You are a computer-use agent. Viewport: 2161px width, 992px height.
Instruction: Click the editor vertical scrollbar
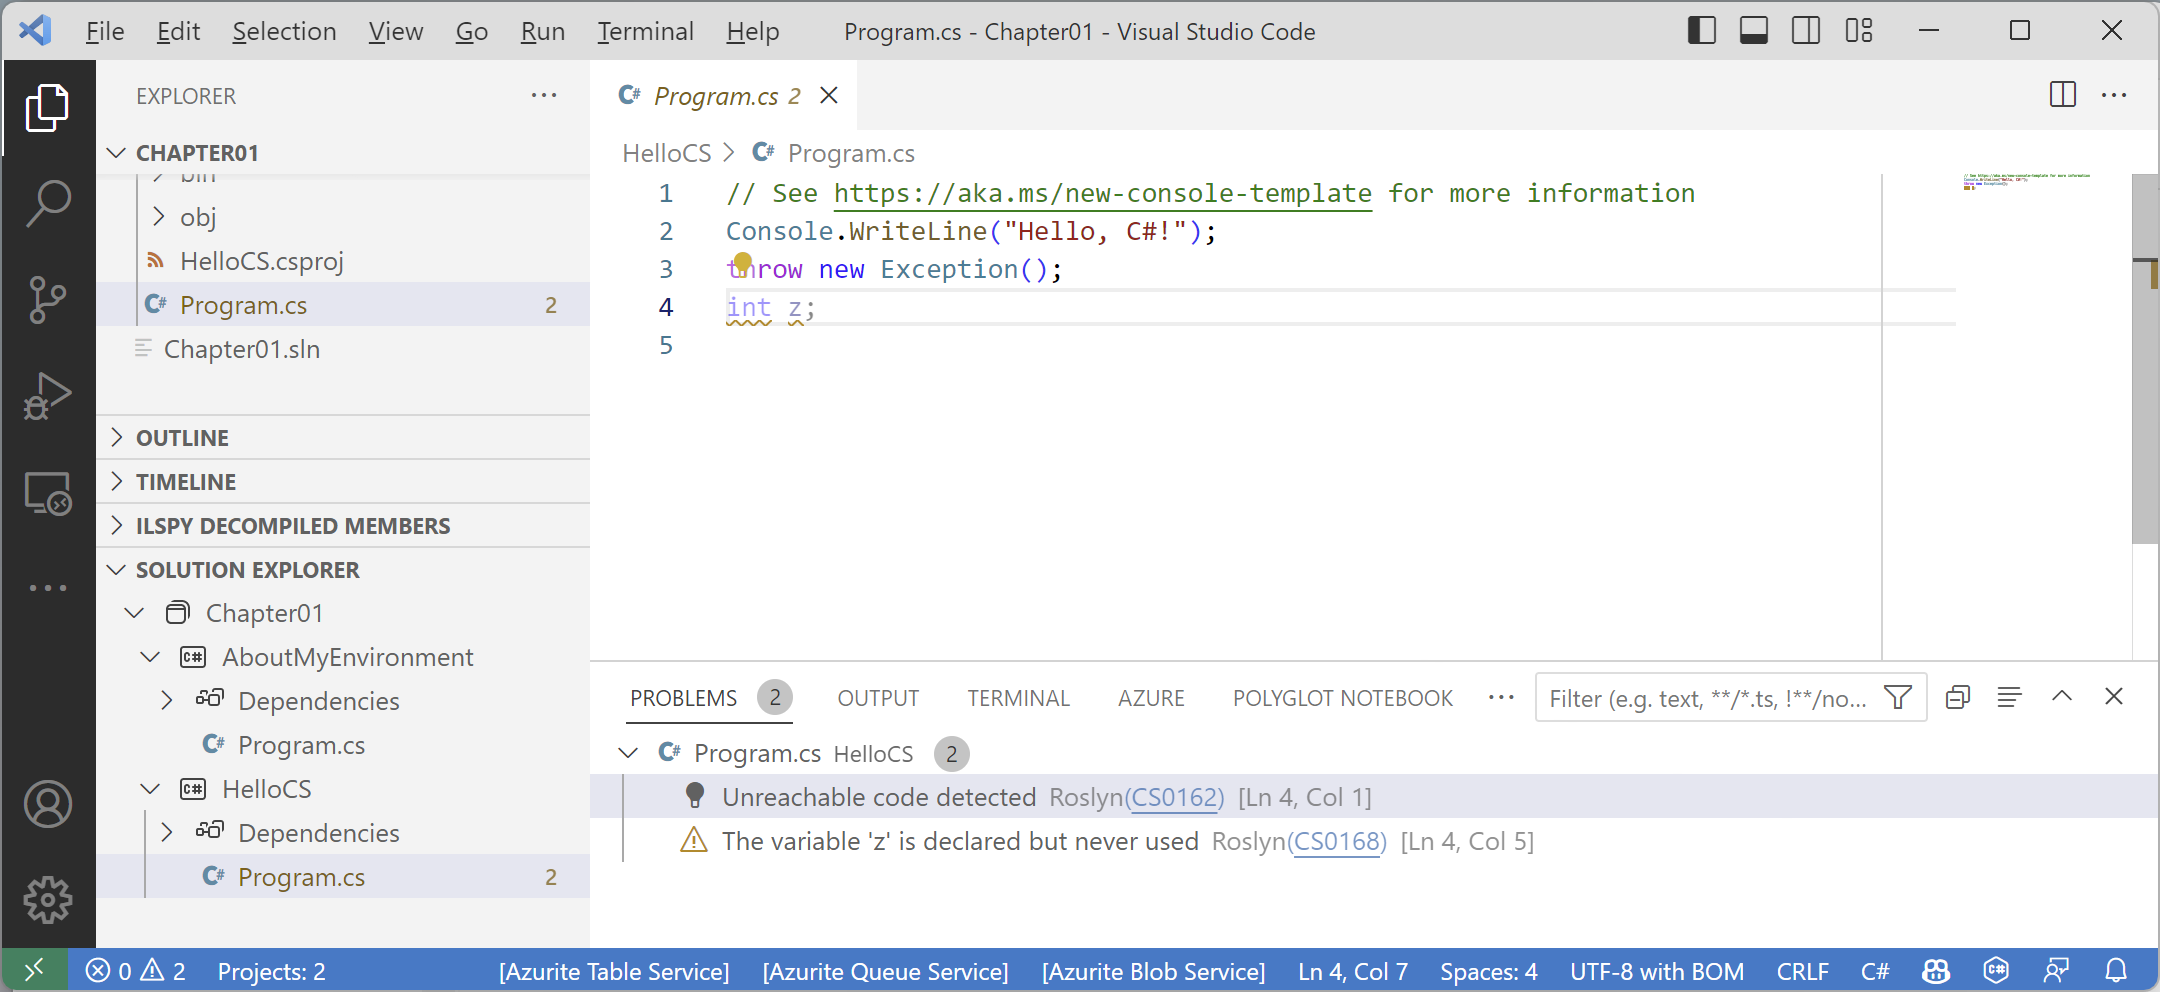[x=2144, y=360]
